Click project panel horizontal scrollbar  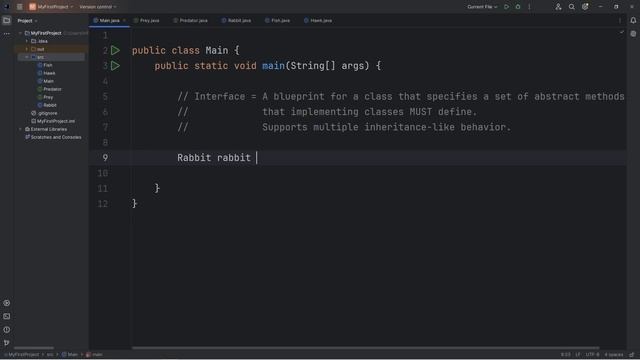click(x=34, y=348)
